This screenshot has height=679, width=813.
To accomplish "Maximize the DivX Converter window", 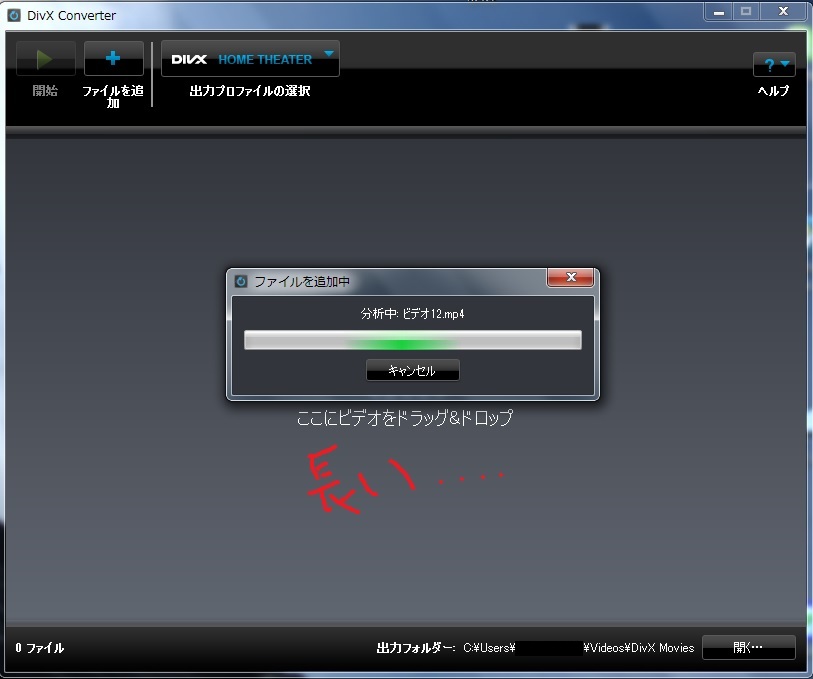I will coord(746,12).
